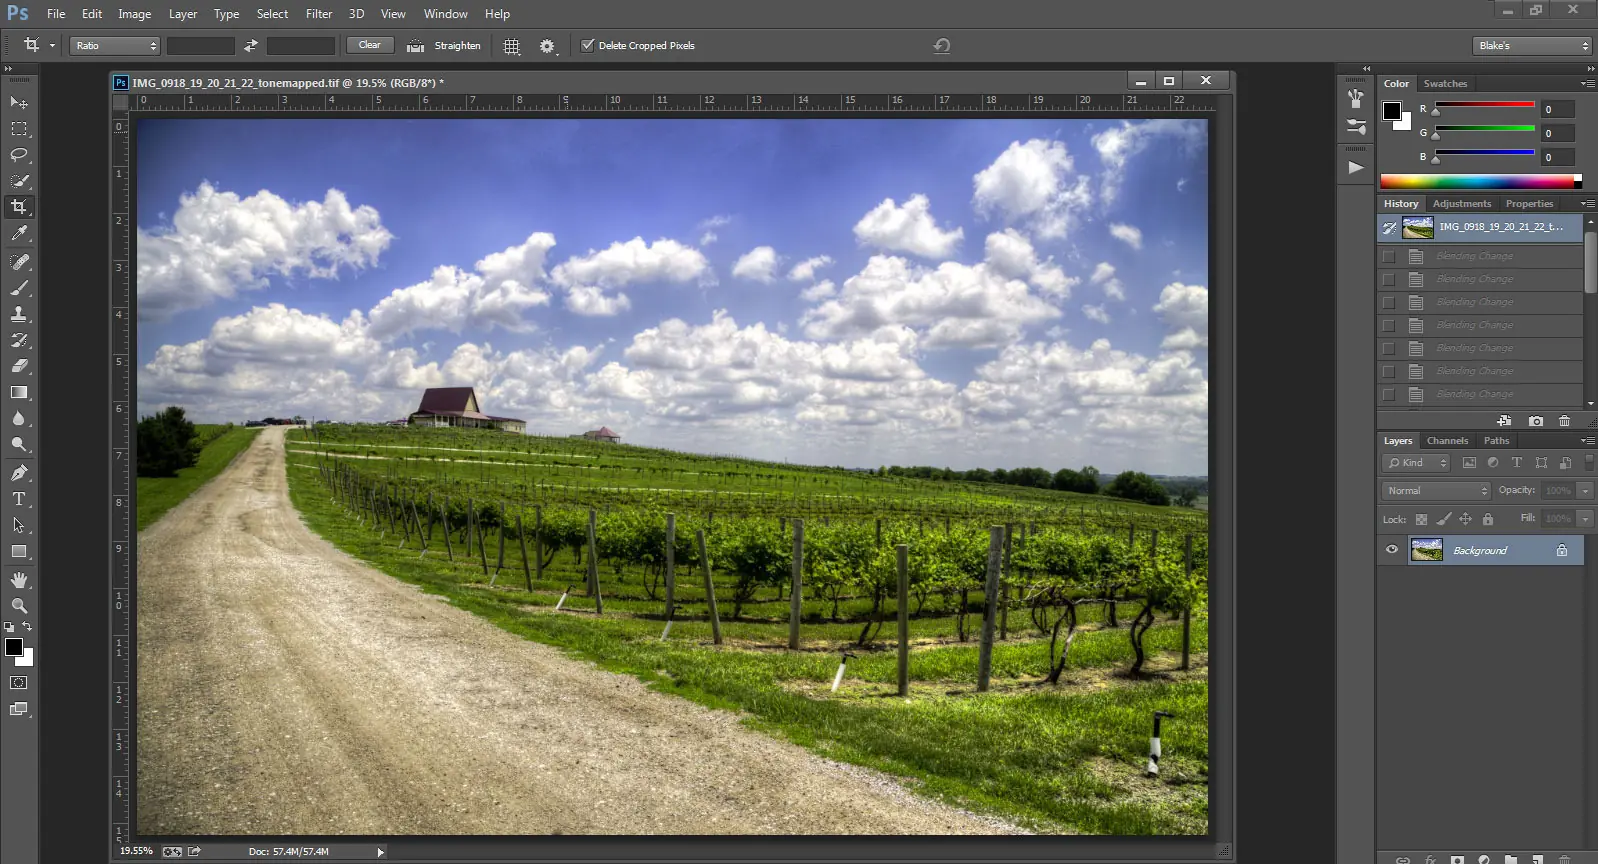The width and height of the screenshot is (1598, 864).
Task: Select the Zoom tool in toolbox
Action: point(19,606)
